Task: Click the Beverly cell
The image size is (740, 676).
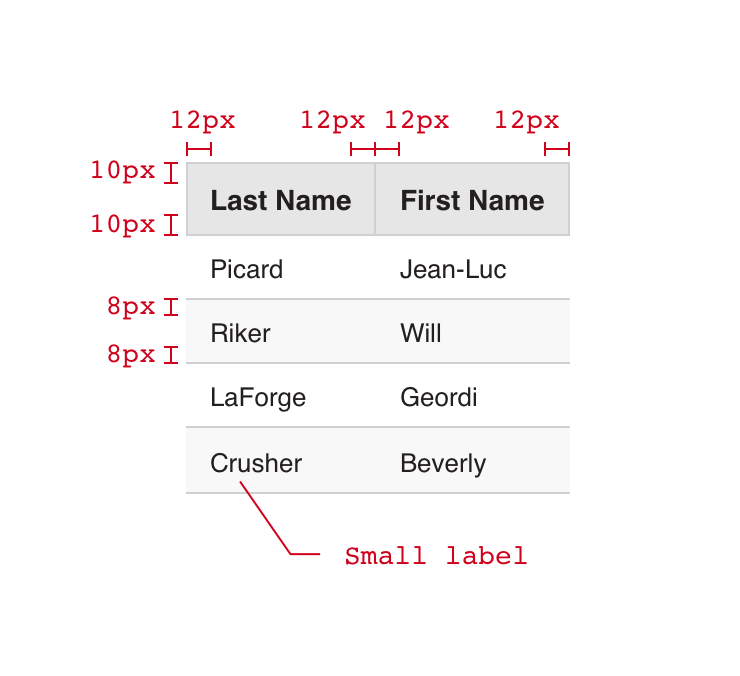Action: [x=443, y=463]
